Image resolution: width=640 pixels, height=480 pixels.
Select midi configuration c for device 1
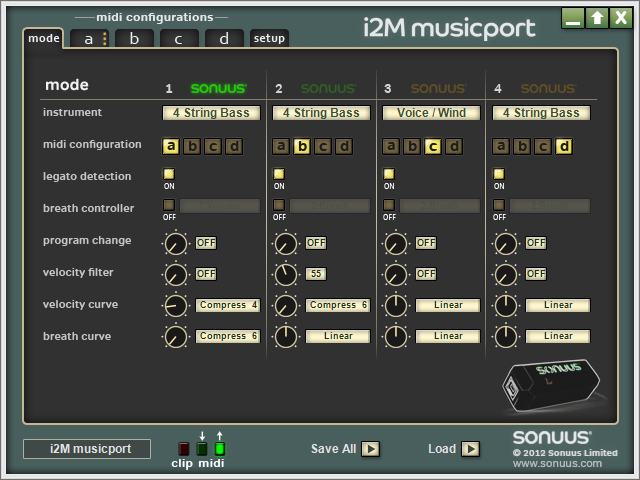point(213,146)
